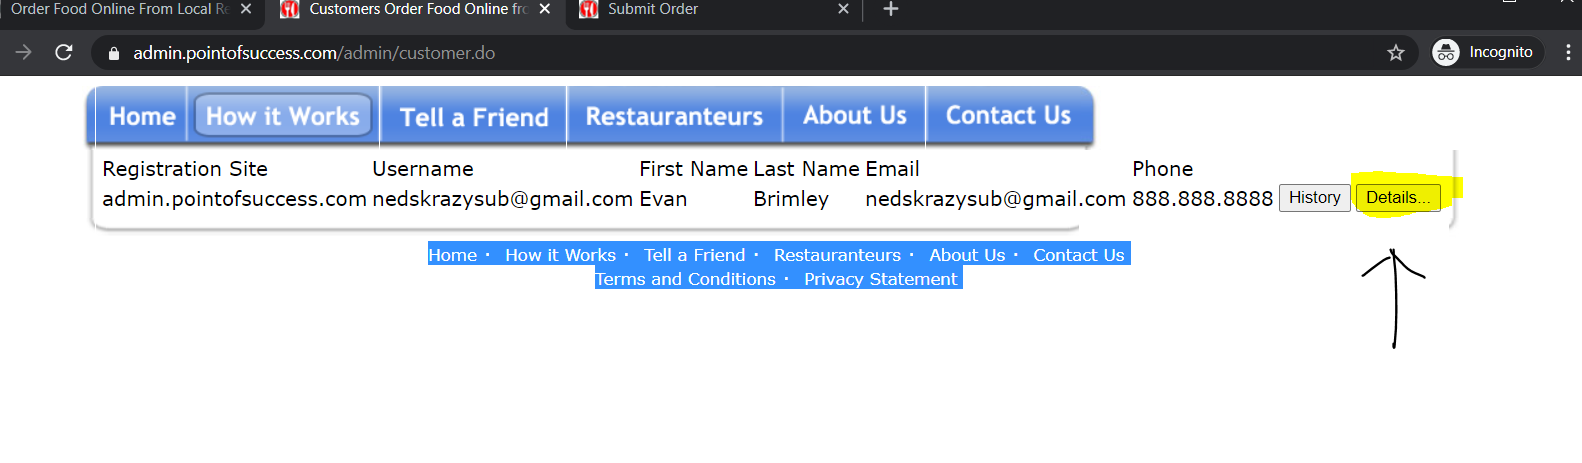
Task: Click the footer About Us link
Action: (x=967, y=255)
